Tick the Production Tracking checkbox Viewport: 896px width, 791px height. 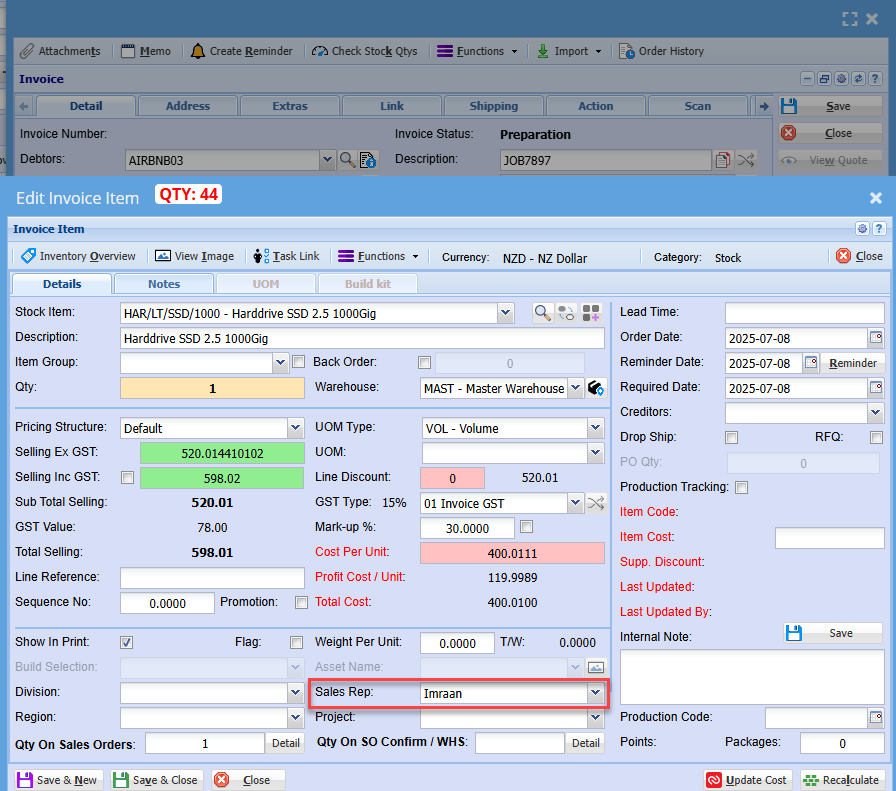coord(741,487)
